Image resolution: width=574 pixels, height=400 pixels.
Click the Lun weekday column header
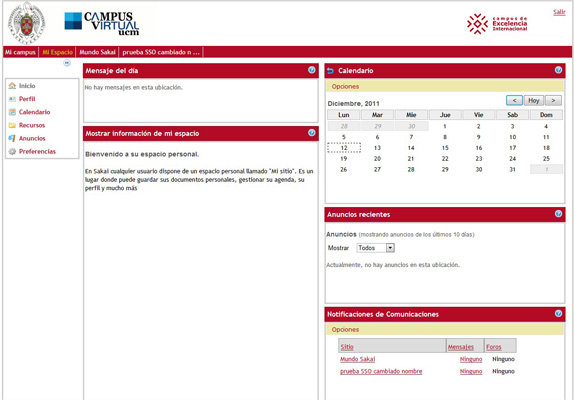pos(344,115)
